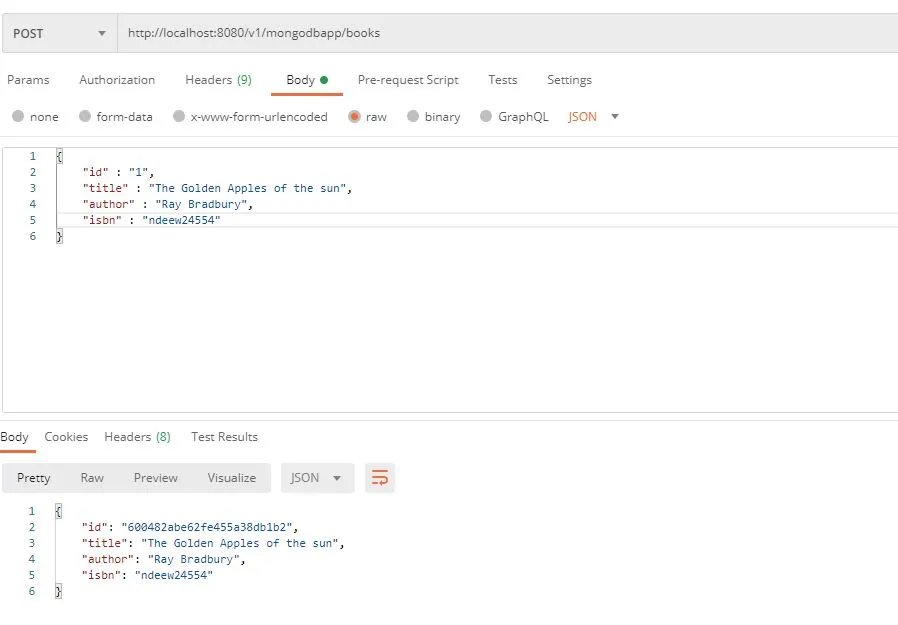
Task: View response Cookies tab
Action: [66, 436]
